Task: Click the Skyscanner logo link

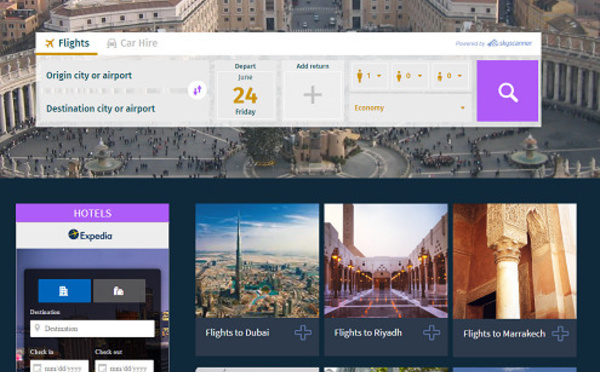Action: click(x=509, y=43)
